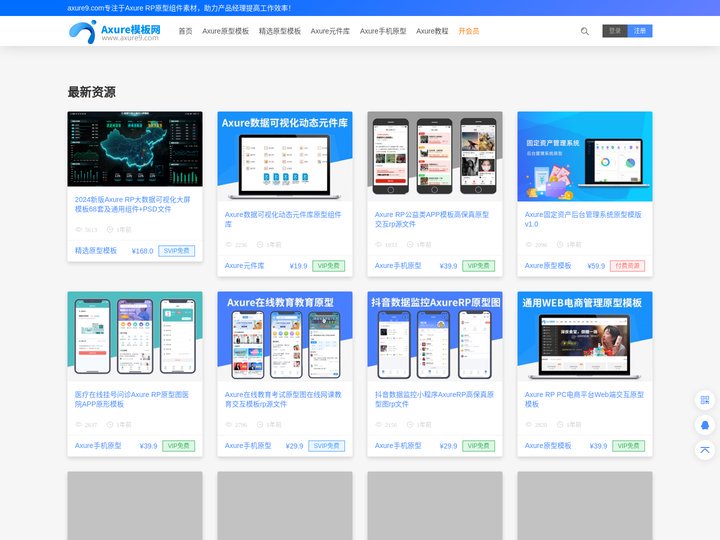Open Axure原型模板 nav item
720x540 pixels.
click(x=225, y=31)
